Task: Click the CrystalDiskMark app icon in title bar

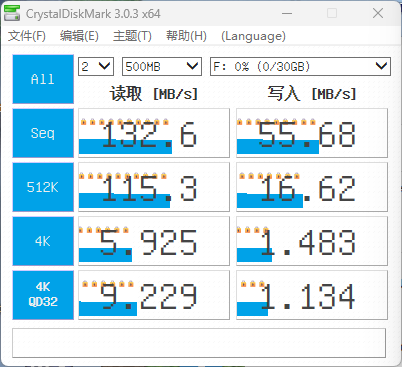Action: (x=12, y=14)
